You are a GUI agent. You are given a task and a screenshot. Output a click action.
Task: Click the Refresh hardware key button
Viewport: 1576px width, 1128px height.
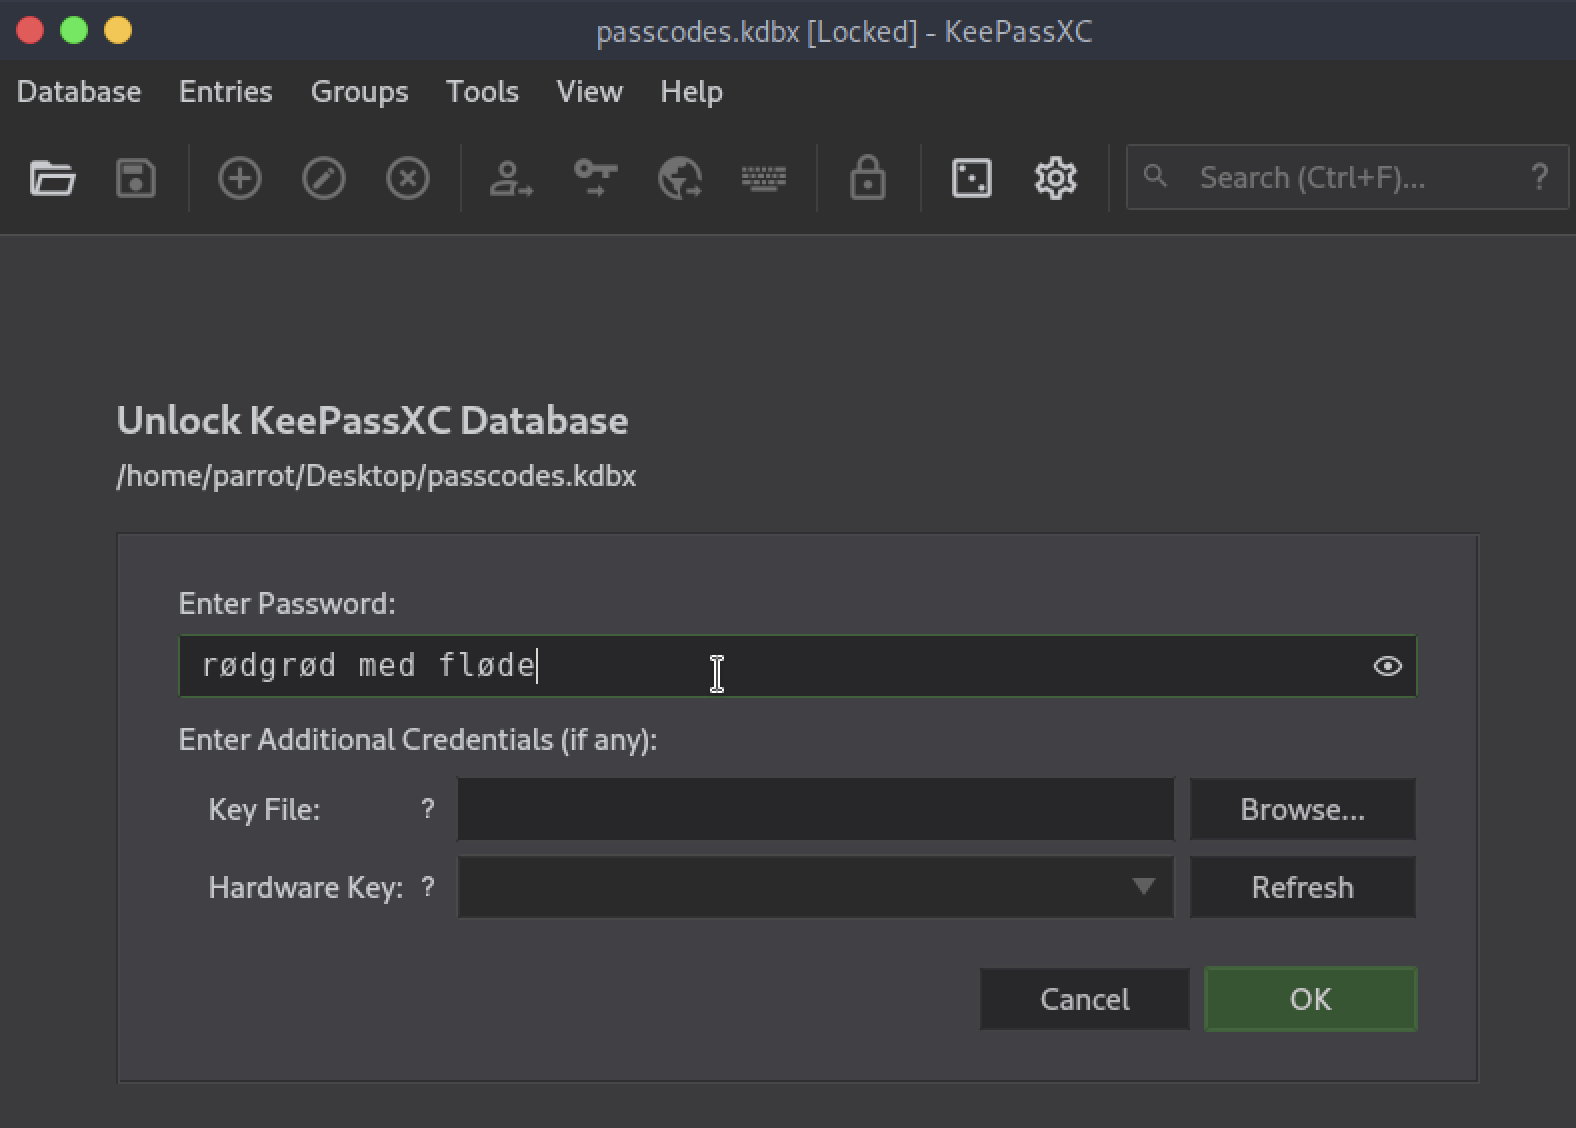click(1303, 887)
